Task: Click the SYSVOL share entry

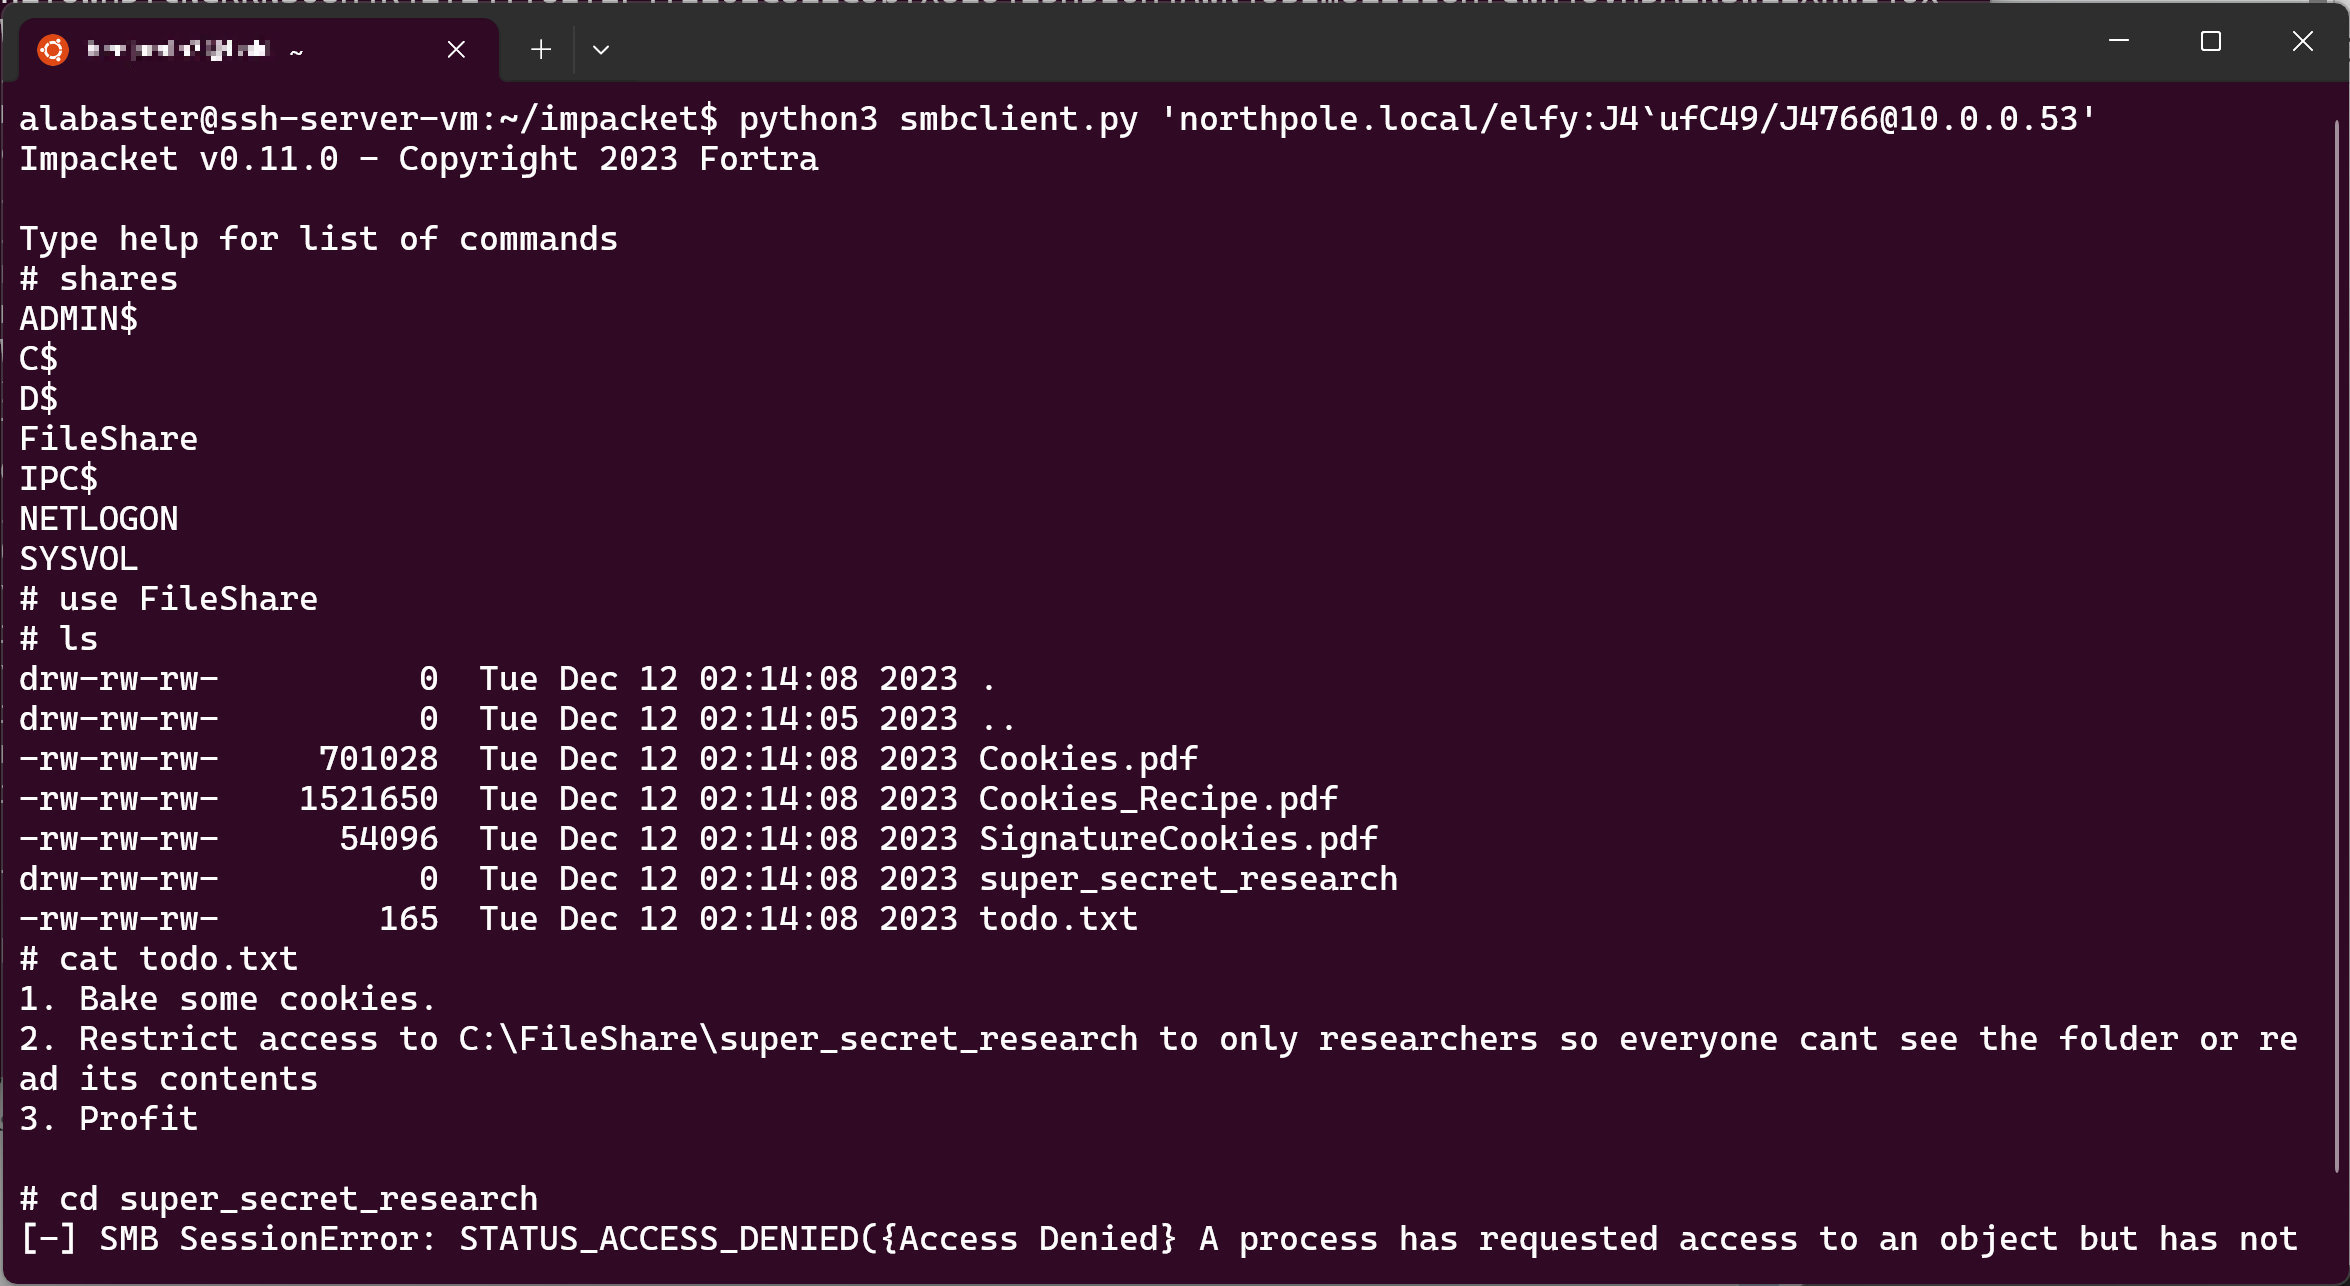Action: (78, 558)
